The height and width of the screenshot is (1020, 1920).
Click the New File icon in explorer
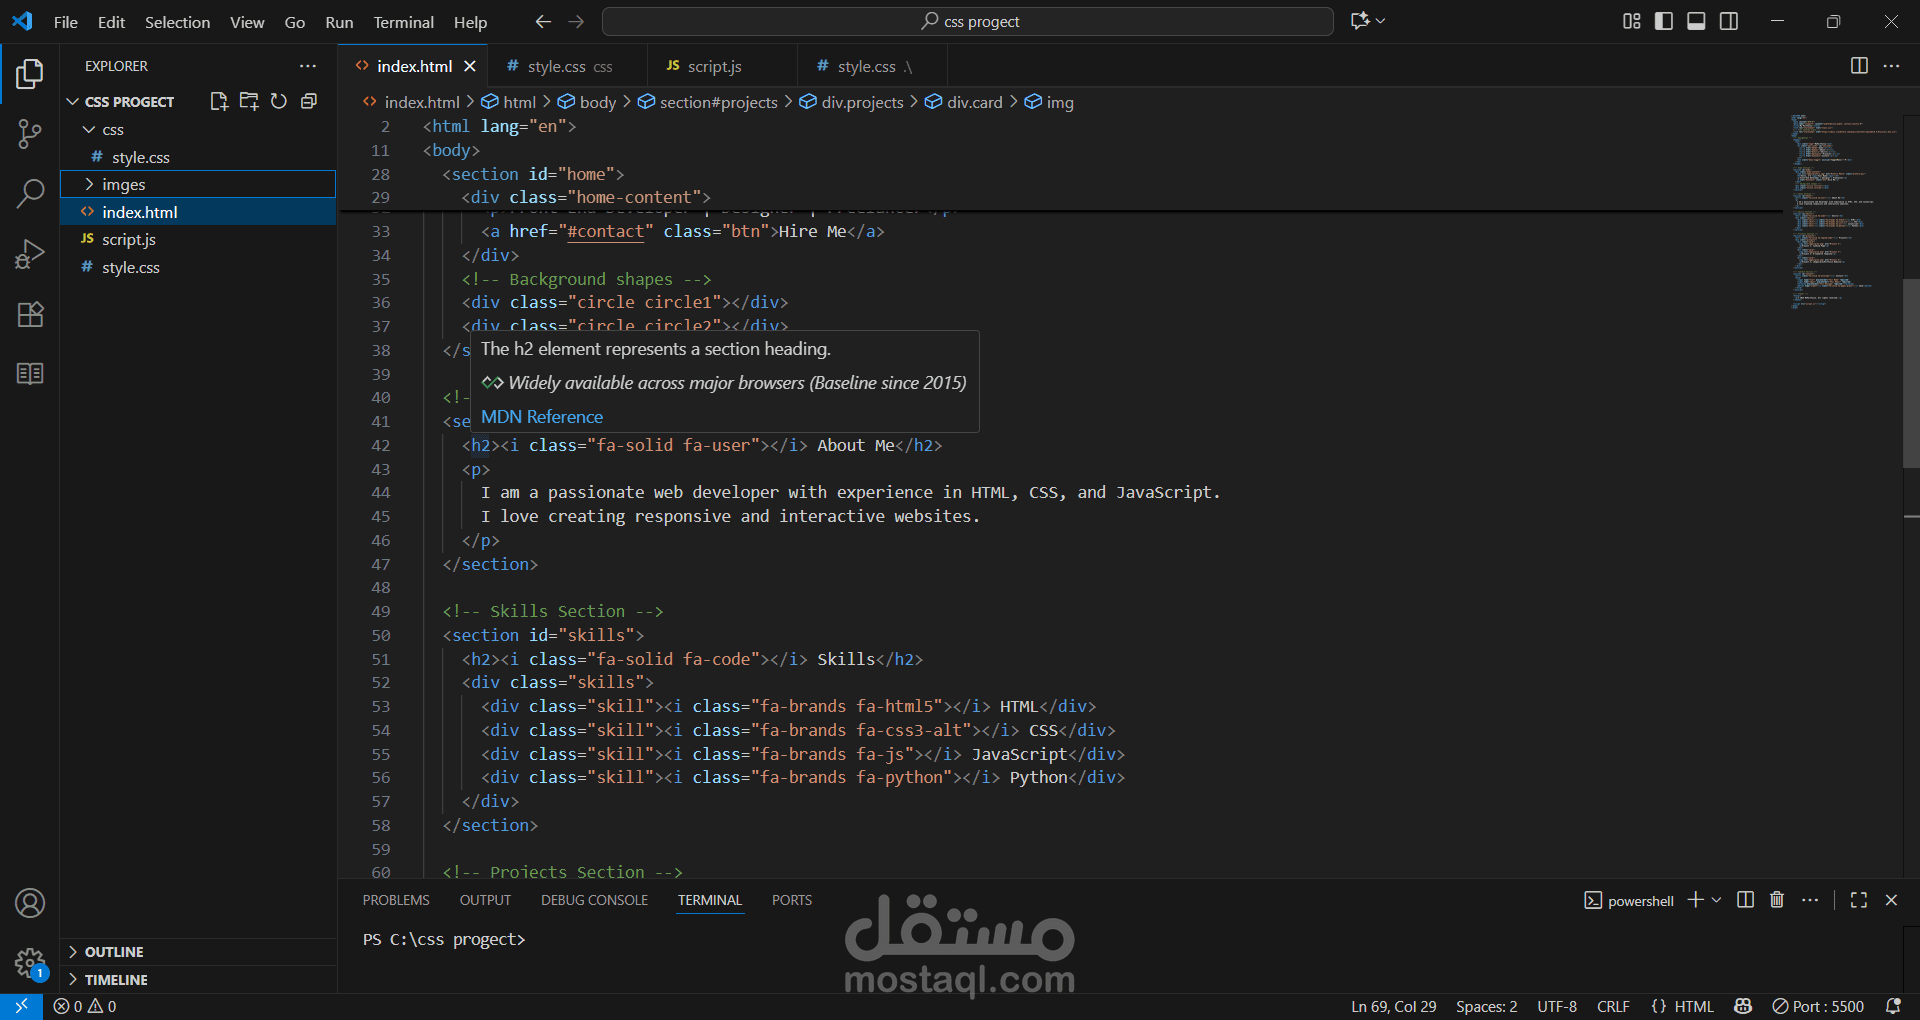pyautogui.click(x=218, y=101)
